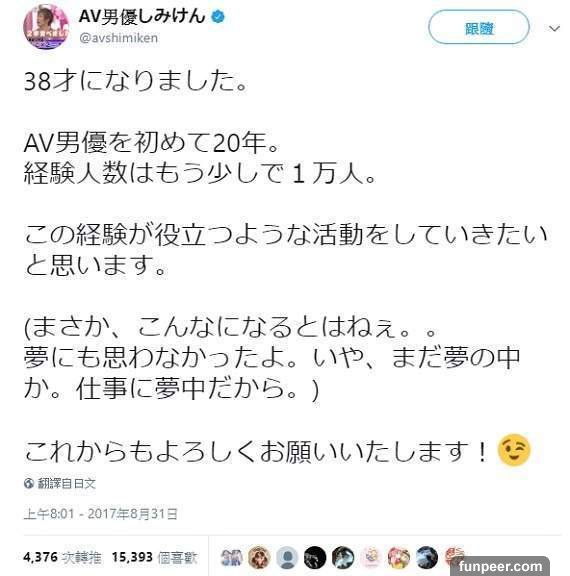The image size is (570, 576).
Task: Open the tweet author's profile avatar
Action: coord(46,26)
